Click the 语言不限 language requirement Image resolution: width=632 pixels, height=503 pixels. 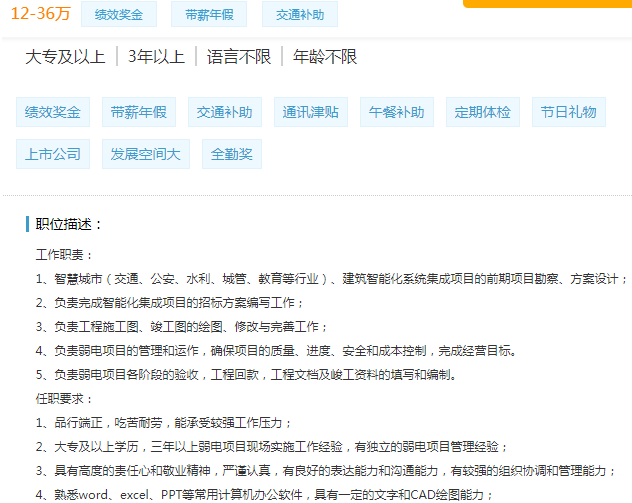click(238, 57)
